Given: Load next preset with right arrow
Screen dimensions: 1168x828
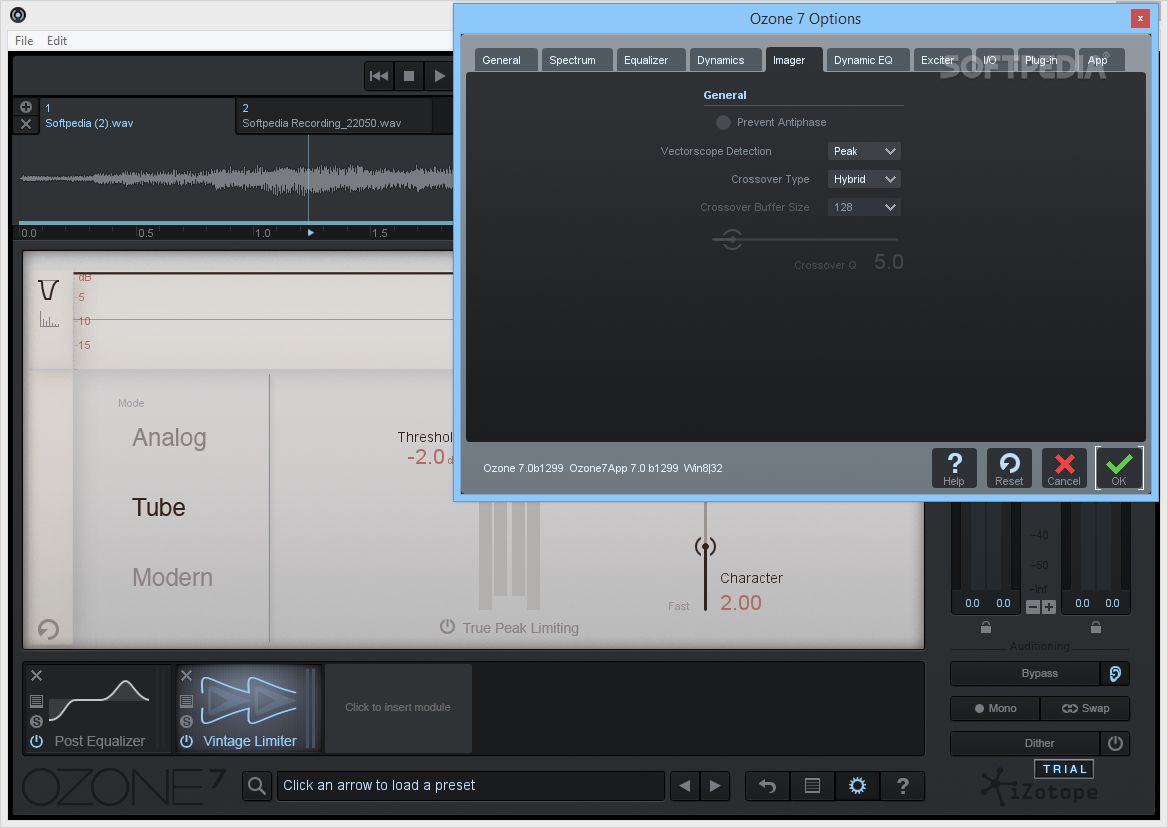Looking at the screenshot, I should (x=715, y=786).
